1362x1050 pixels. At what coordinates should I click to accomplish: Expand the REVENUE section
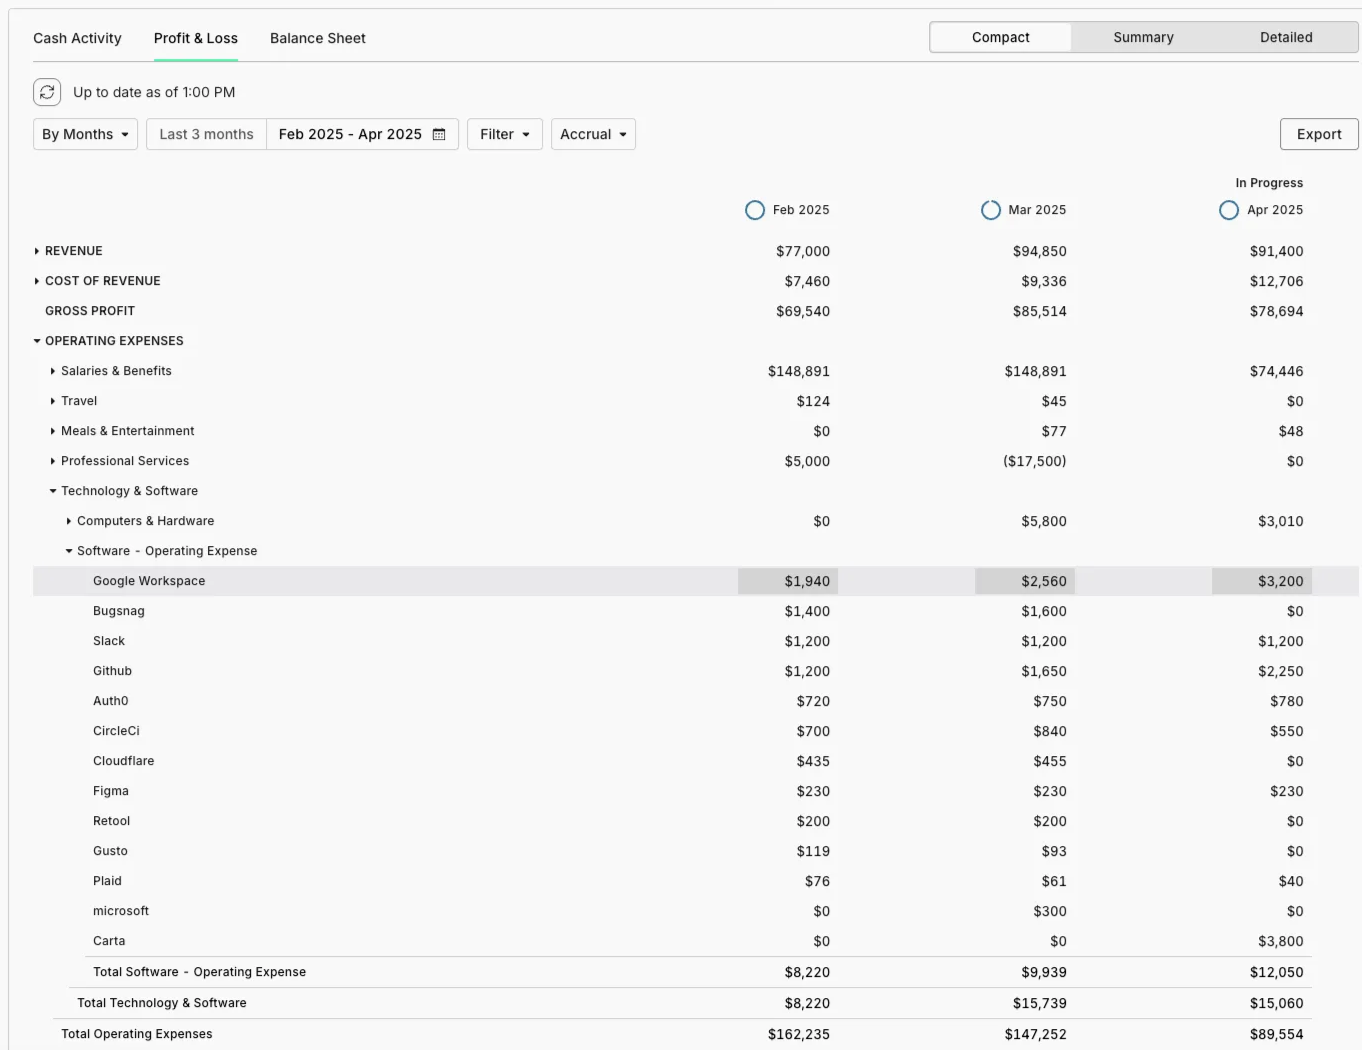pos(37,251)
